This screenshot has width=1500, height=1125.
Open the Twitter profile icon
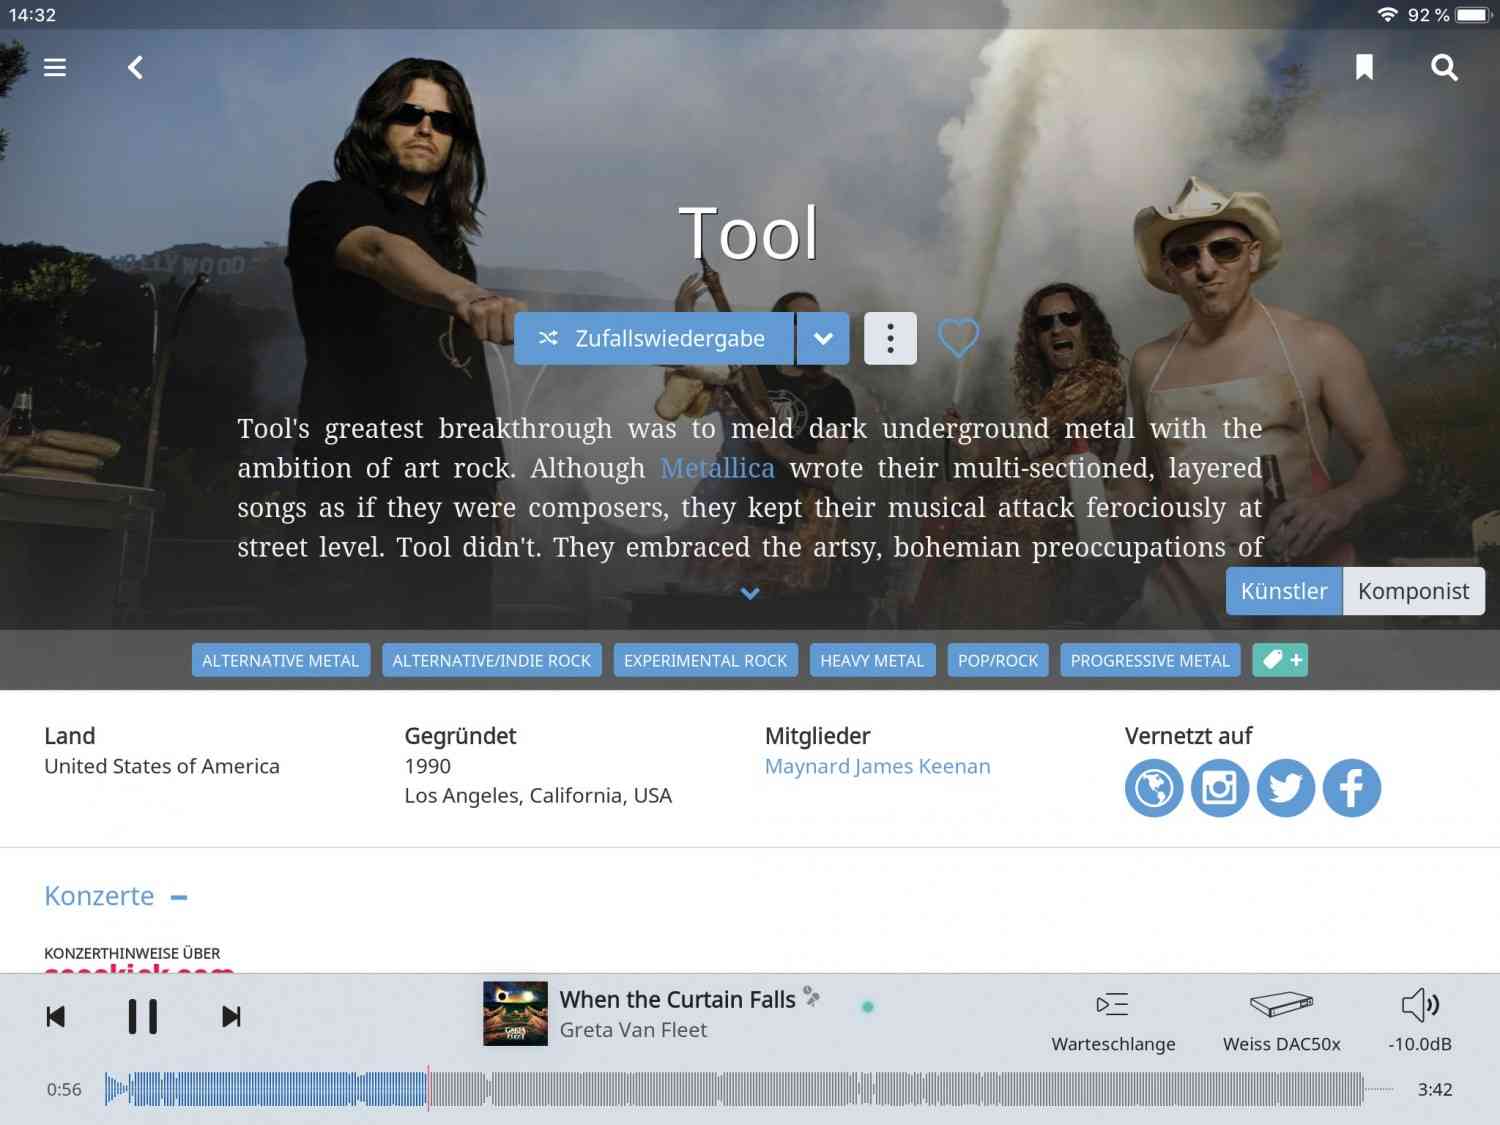(1286, 788)
